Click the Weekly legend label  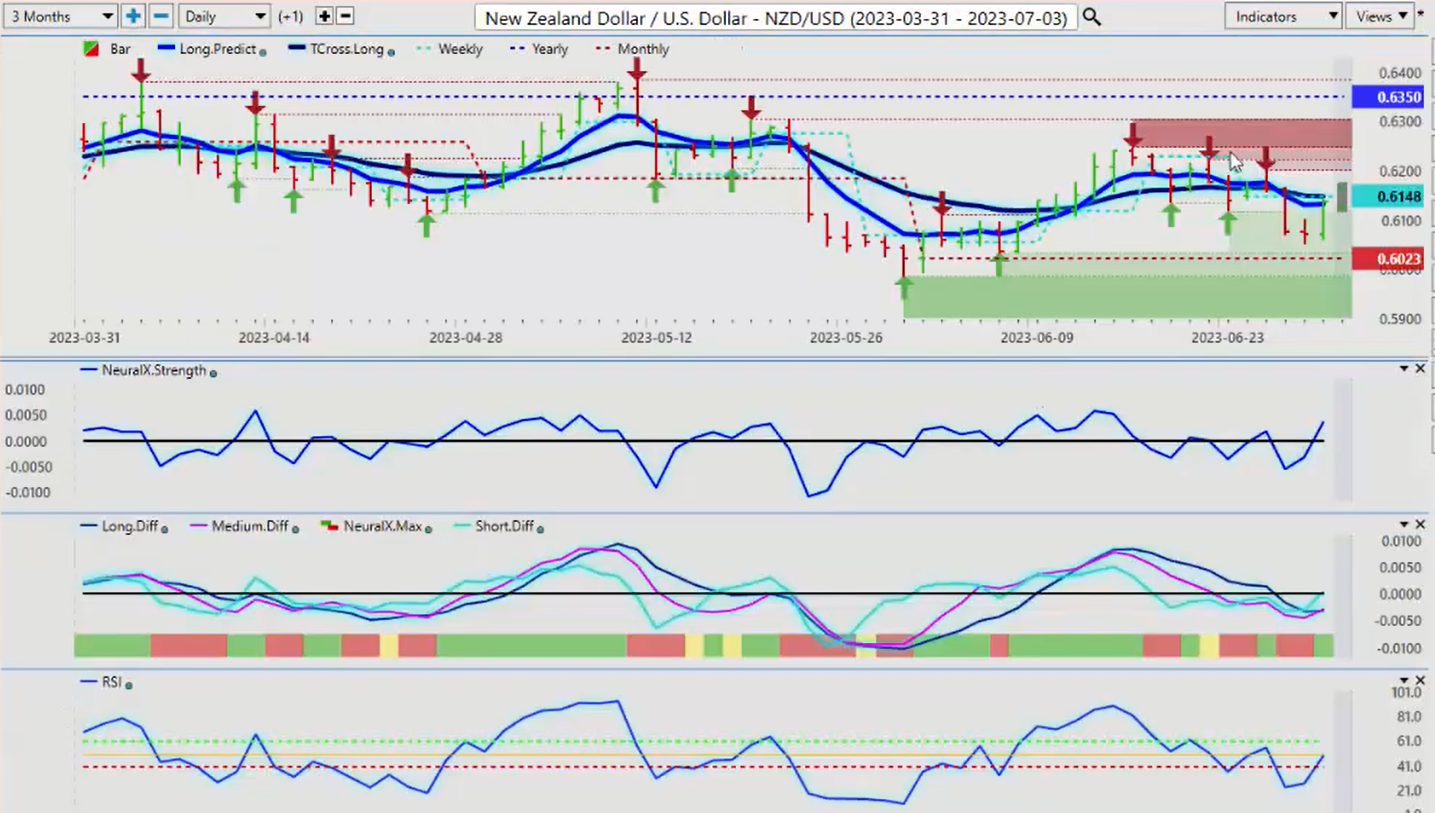click(x=463, y=49)
